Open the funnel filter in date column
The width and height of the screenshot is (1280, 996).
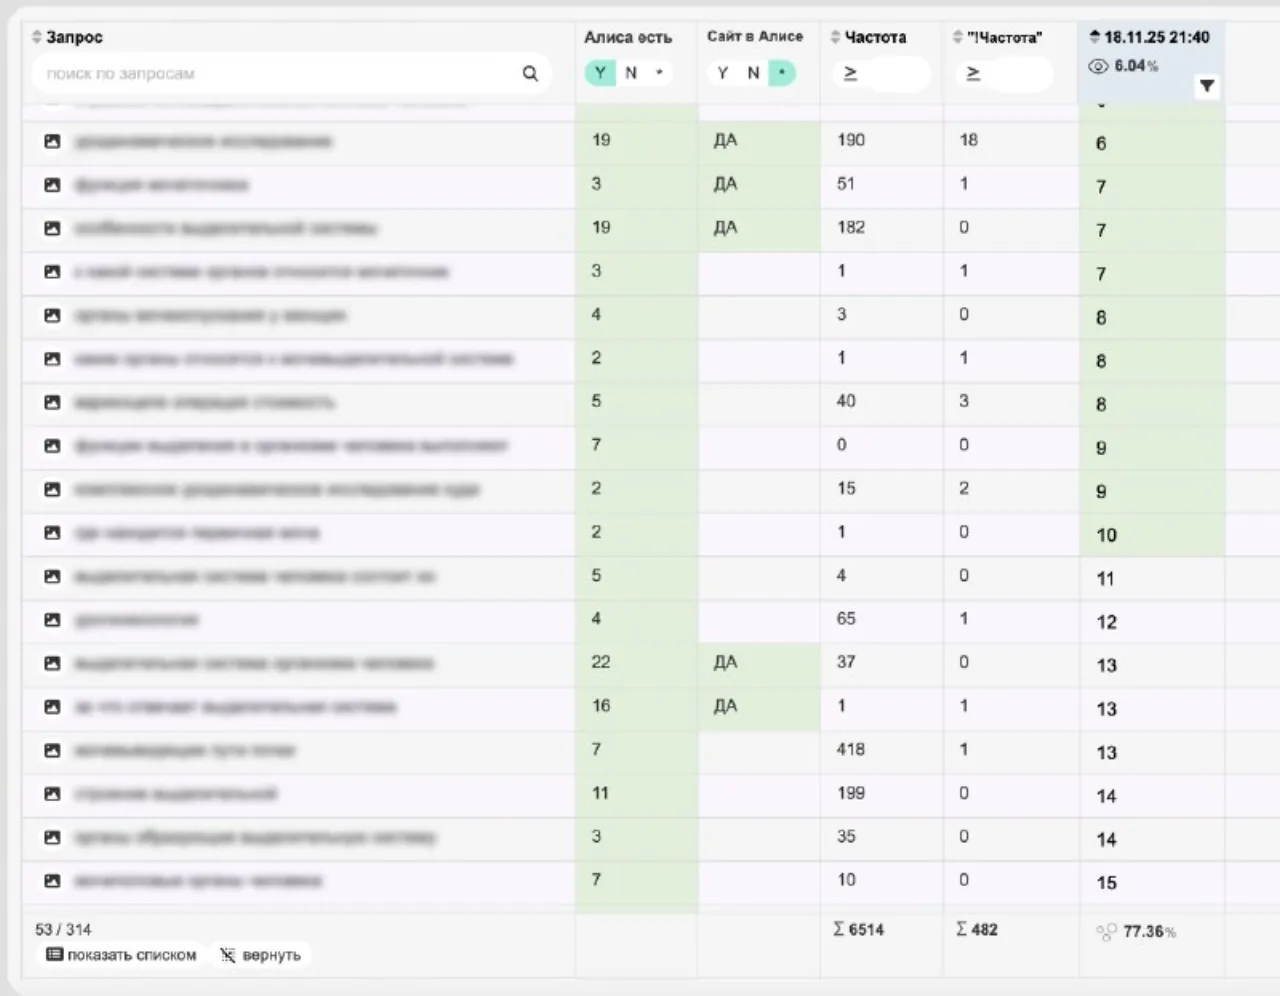1207,86
